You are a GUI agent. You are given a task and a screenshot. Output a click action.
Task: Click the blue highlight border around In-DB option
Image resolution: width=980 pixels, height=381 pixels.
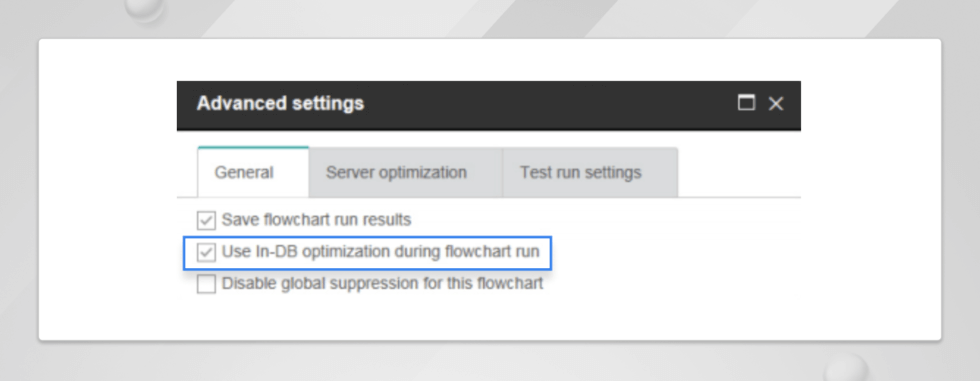[x=368, y=237]
